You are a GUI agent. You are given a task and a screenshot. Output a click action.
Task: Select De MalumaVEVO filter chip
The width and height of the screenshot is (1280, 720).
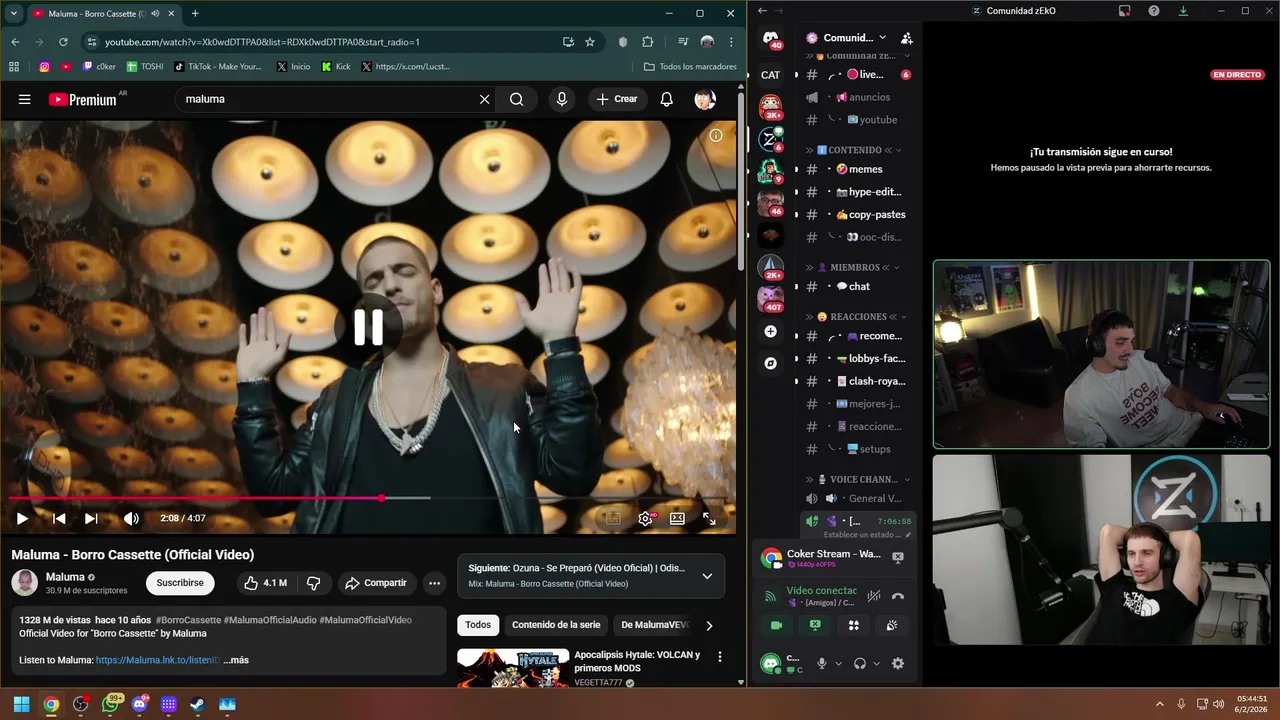[655, 625]
